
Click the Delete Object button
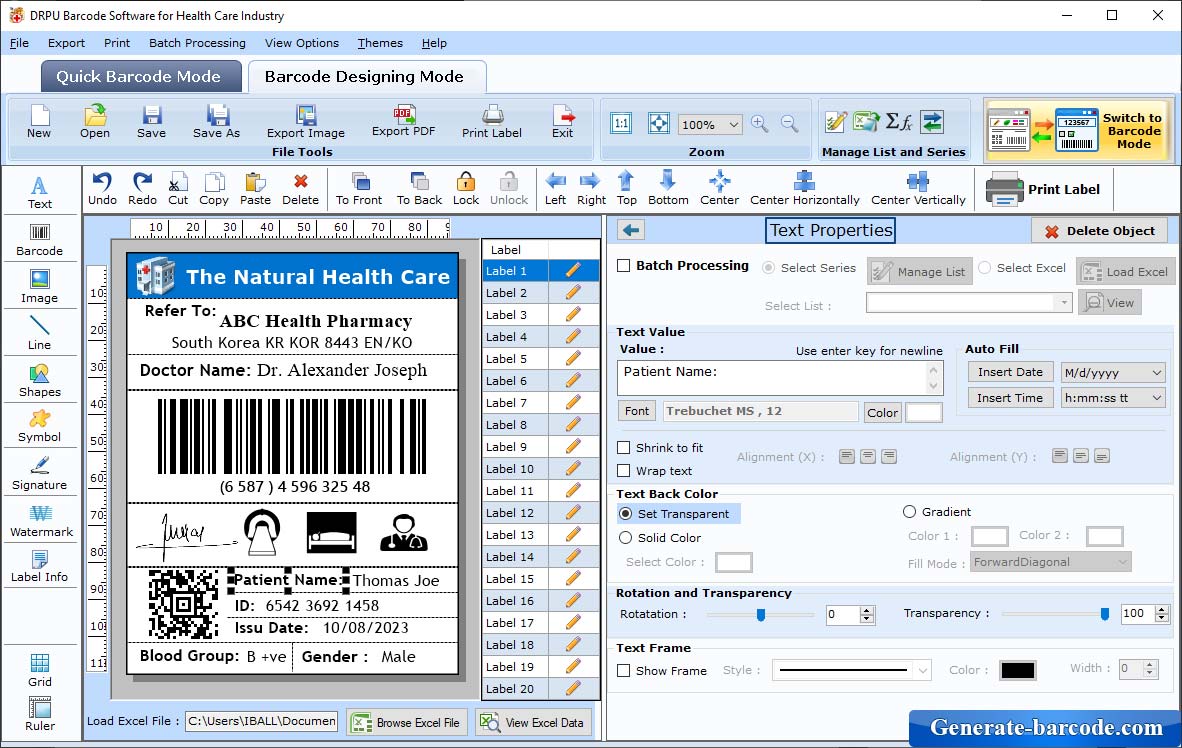click(x=1100, y=231)
